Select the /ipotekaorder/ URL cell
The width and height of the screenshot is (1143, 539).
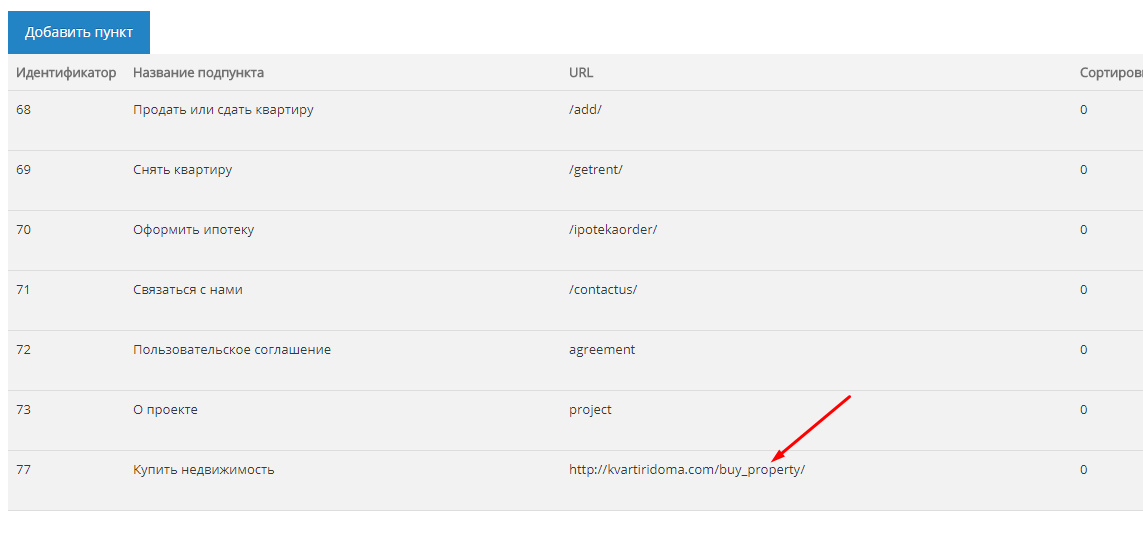click(613, 230)
